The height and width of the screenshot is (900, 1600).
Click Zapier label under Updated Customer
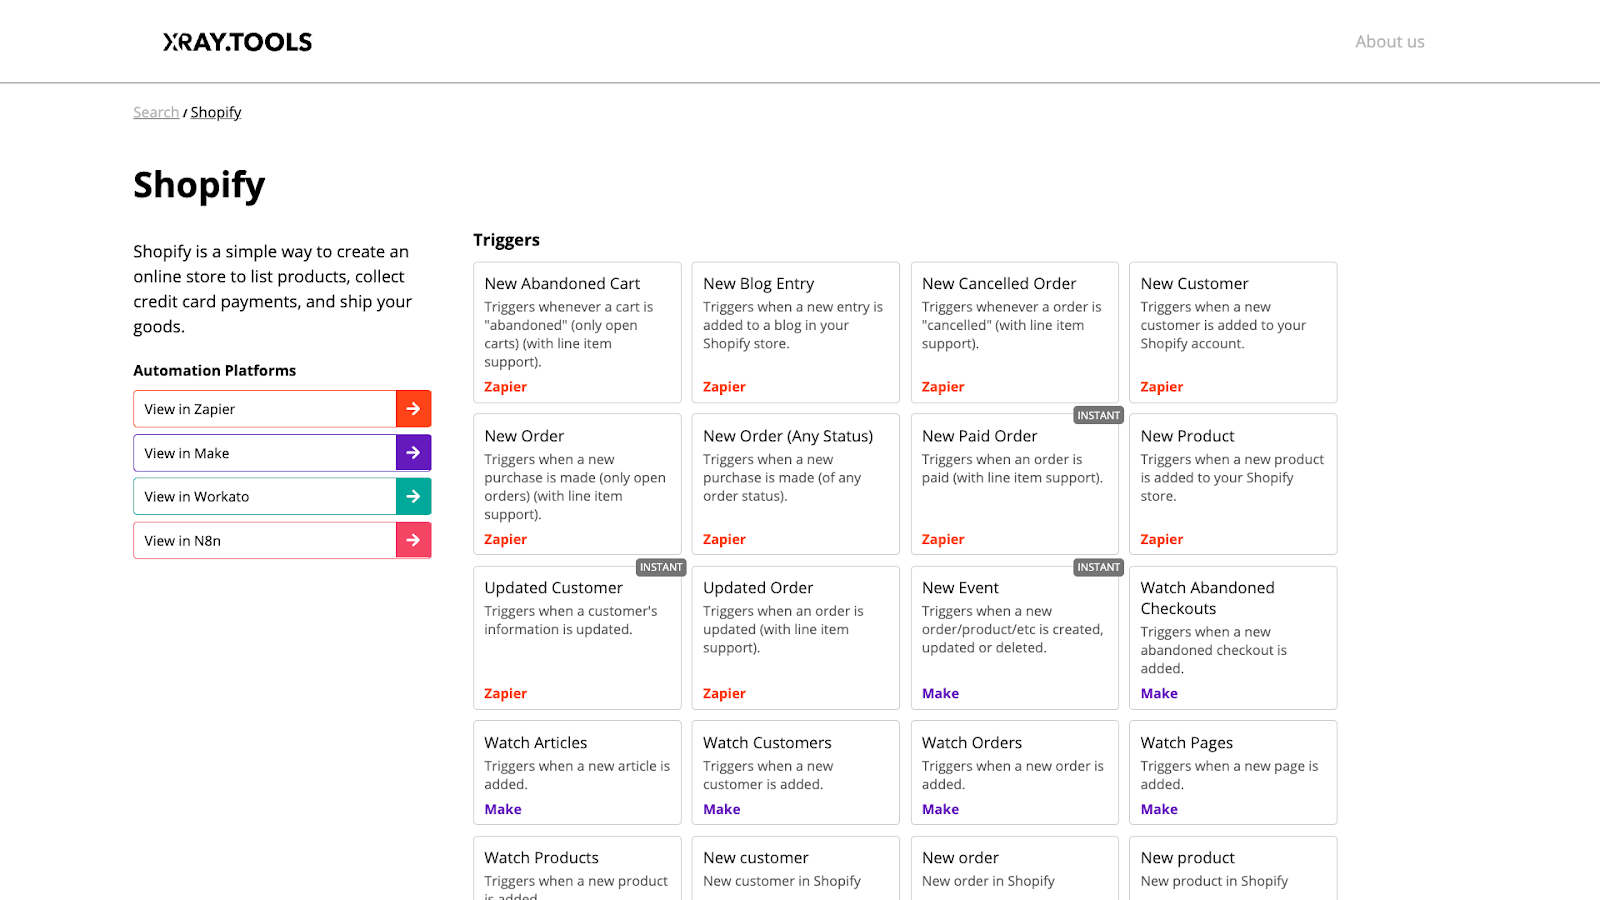(505, 693)
